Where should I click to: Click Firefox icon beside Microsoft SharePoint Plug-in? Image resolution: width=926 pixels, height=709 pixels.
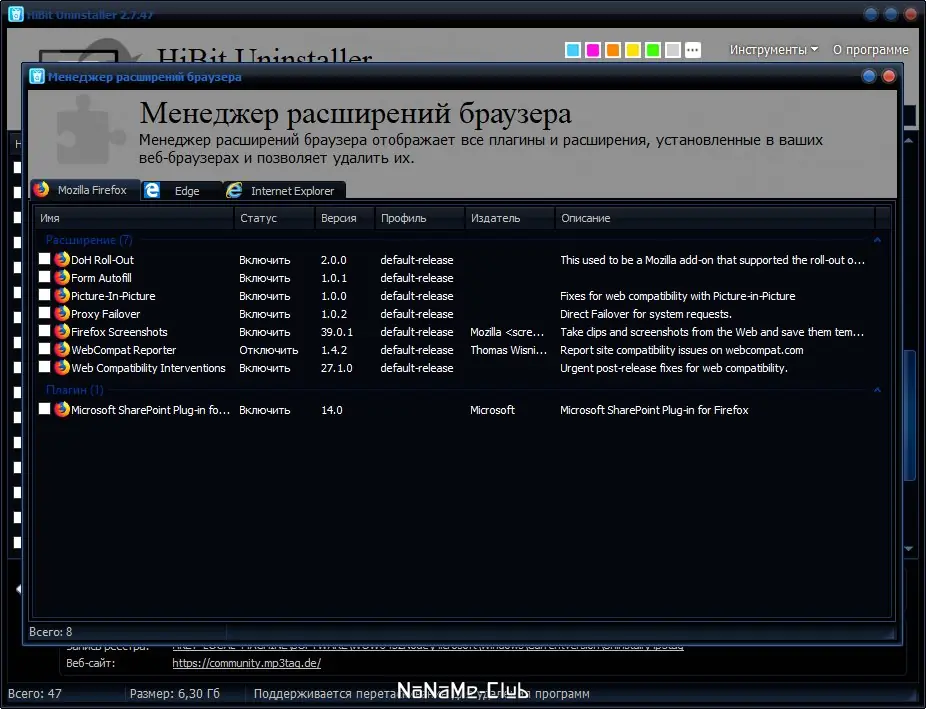coord(62,409)
